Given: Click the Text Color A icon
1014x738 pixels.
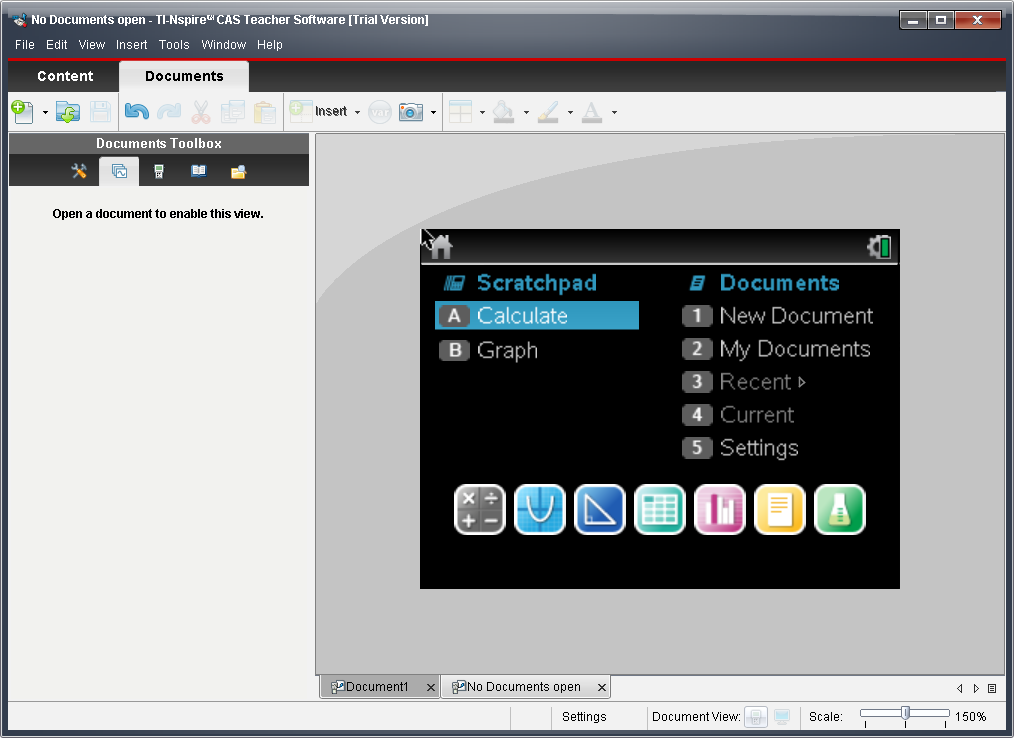Looking at the screenshot, I should [592, 112].
